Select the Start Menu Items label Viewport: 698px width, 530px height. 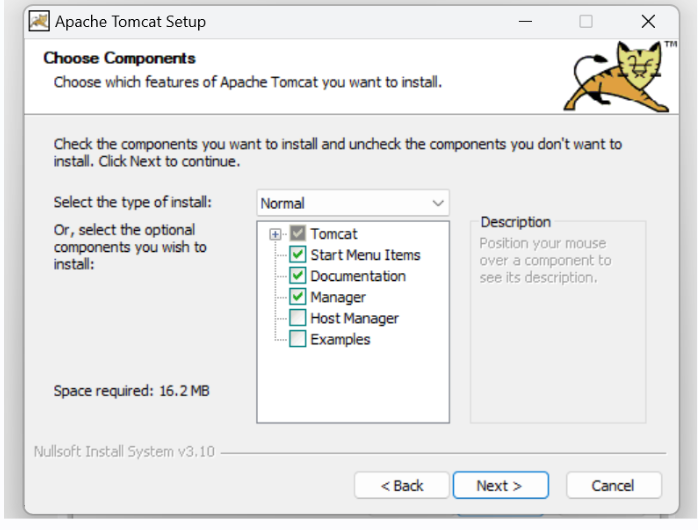(365, 255)
